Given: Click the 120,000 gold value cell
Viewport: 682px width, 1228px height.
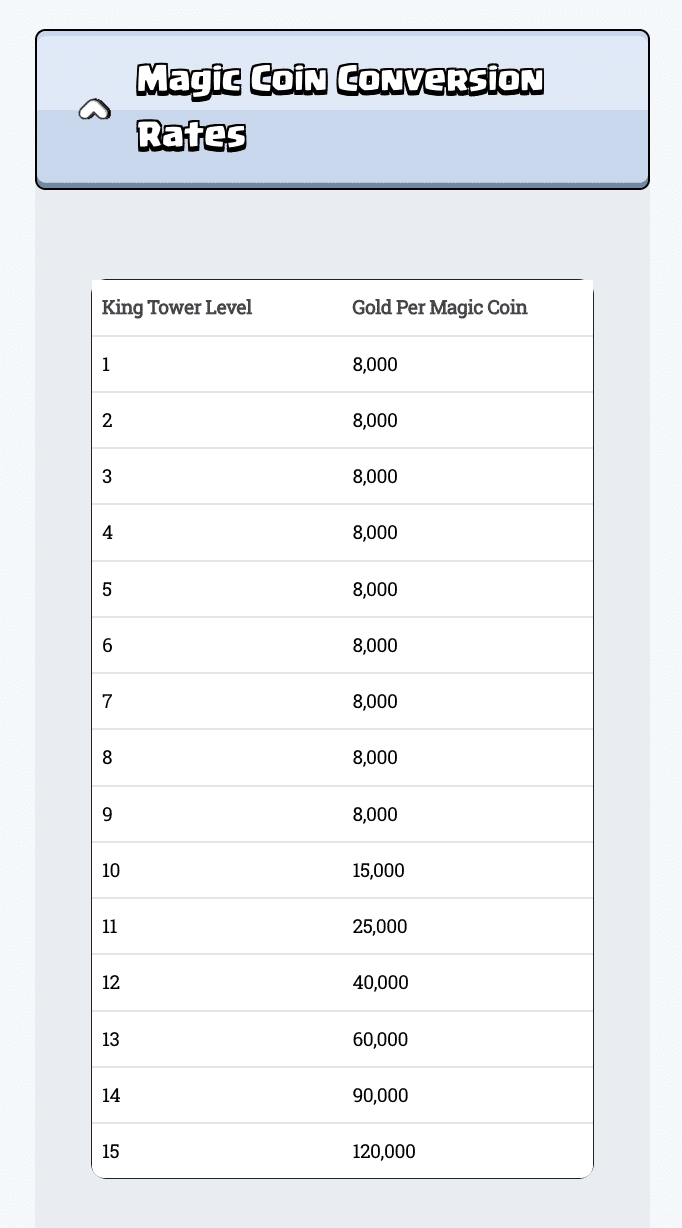Looking at the screenshot, I should tap(383, 1151).
